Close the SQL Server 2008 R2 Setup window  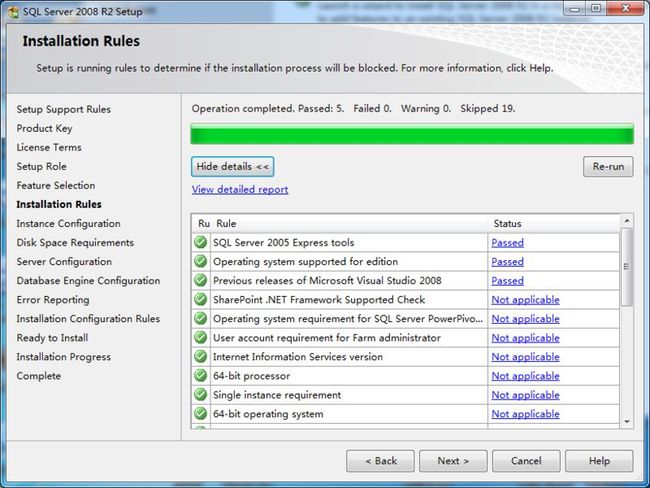626,9
